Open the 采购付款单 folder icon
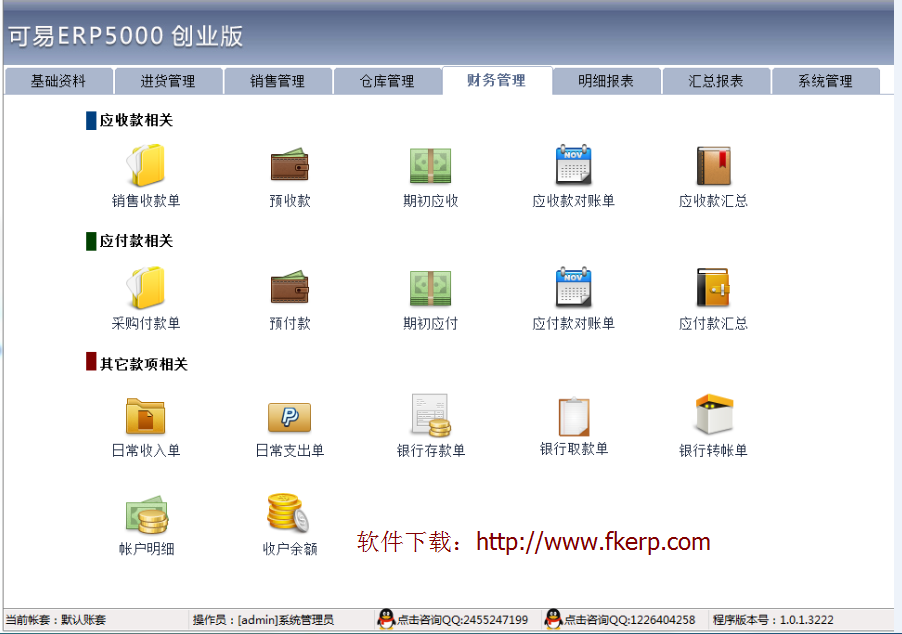This screenshot has height=634, width=902. [146, 287]
